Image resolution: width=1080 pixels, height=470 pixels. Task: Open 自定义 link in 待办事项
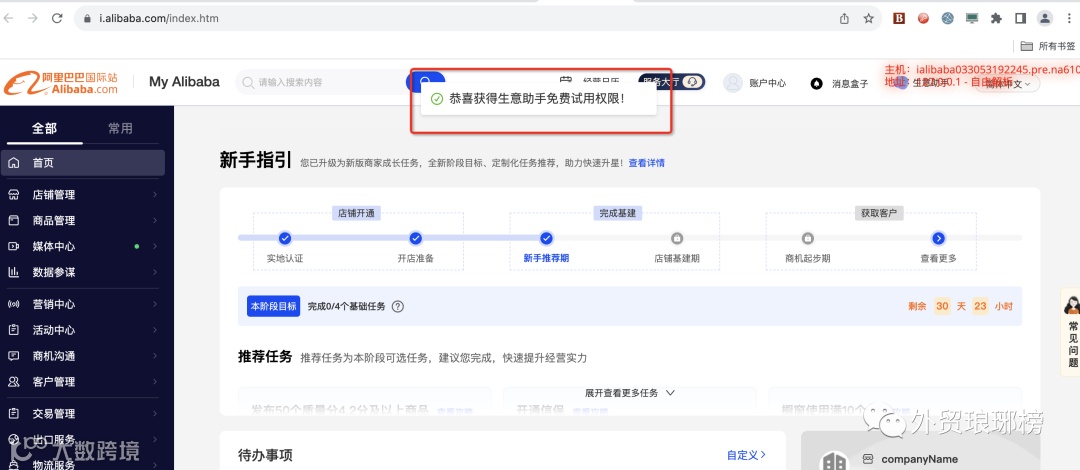tap(747, 455)
